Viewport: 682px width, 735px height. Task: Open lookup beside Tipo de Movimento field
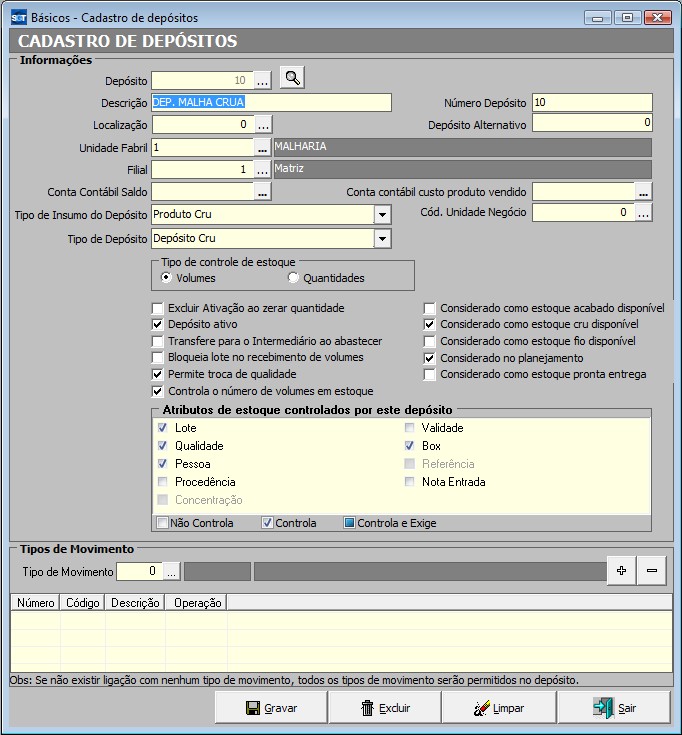171,572
